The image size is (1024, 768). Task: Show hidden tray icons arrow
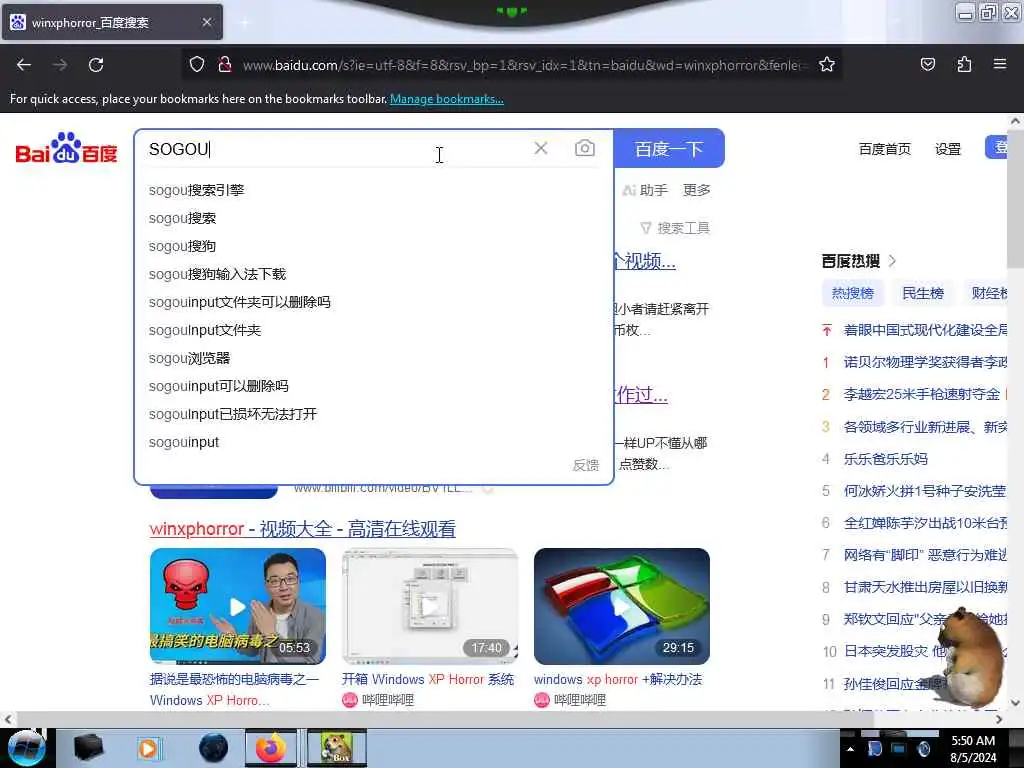pyautogui.click(x=850, y=749)
